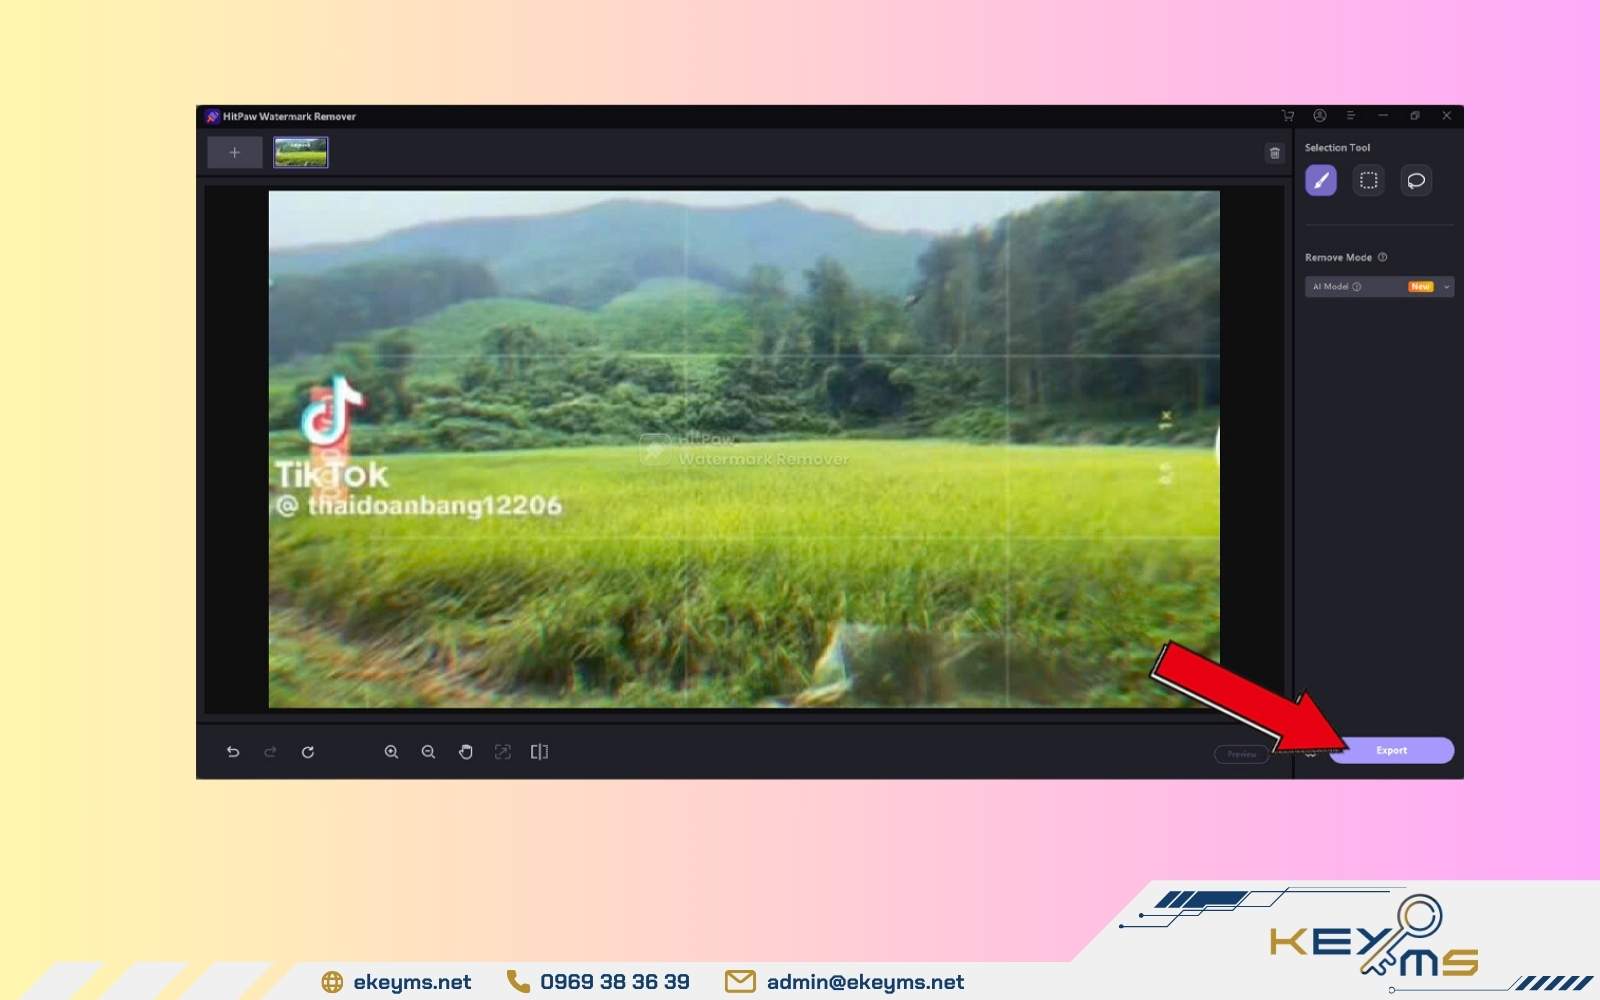Undo the last action

click(x=233, y=752)
